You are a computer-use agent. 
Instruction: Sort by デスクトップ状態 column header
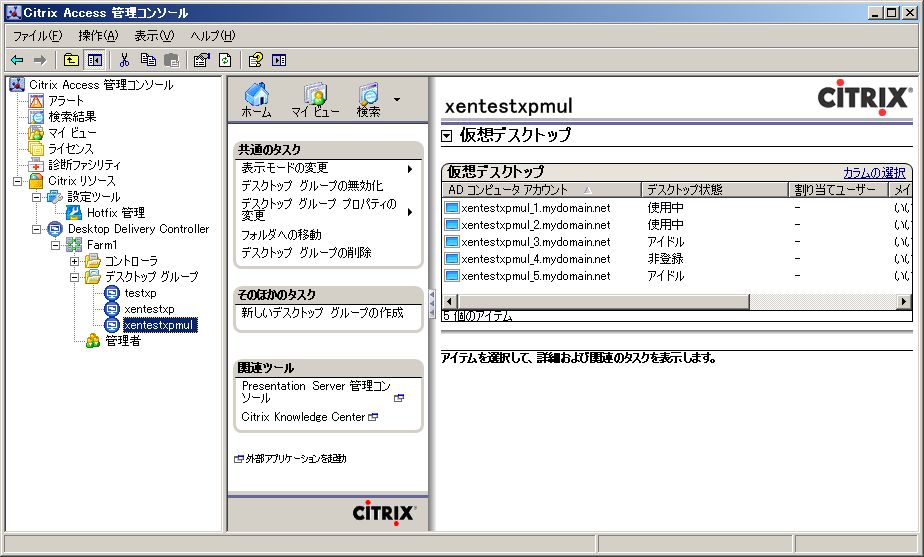click(715, 189)
